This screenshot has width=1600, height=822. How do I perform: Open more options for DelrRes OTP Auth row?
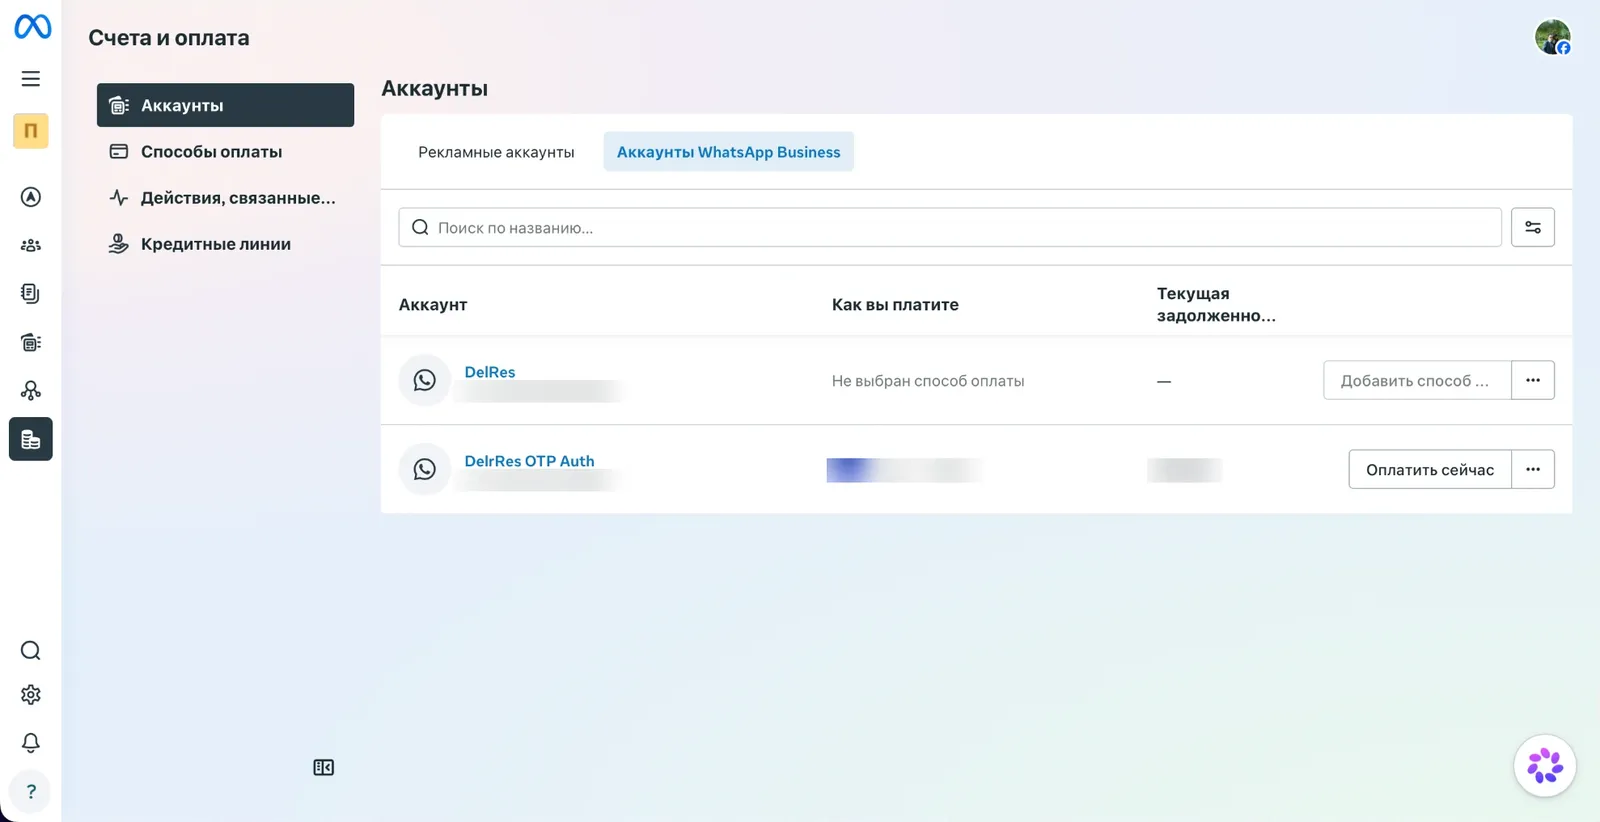pyautogui.click(x=1533, y=469)
